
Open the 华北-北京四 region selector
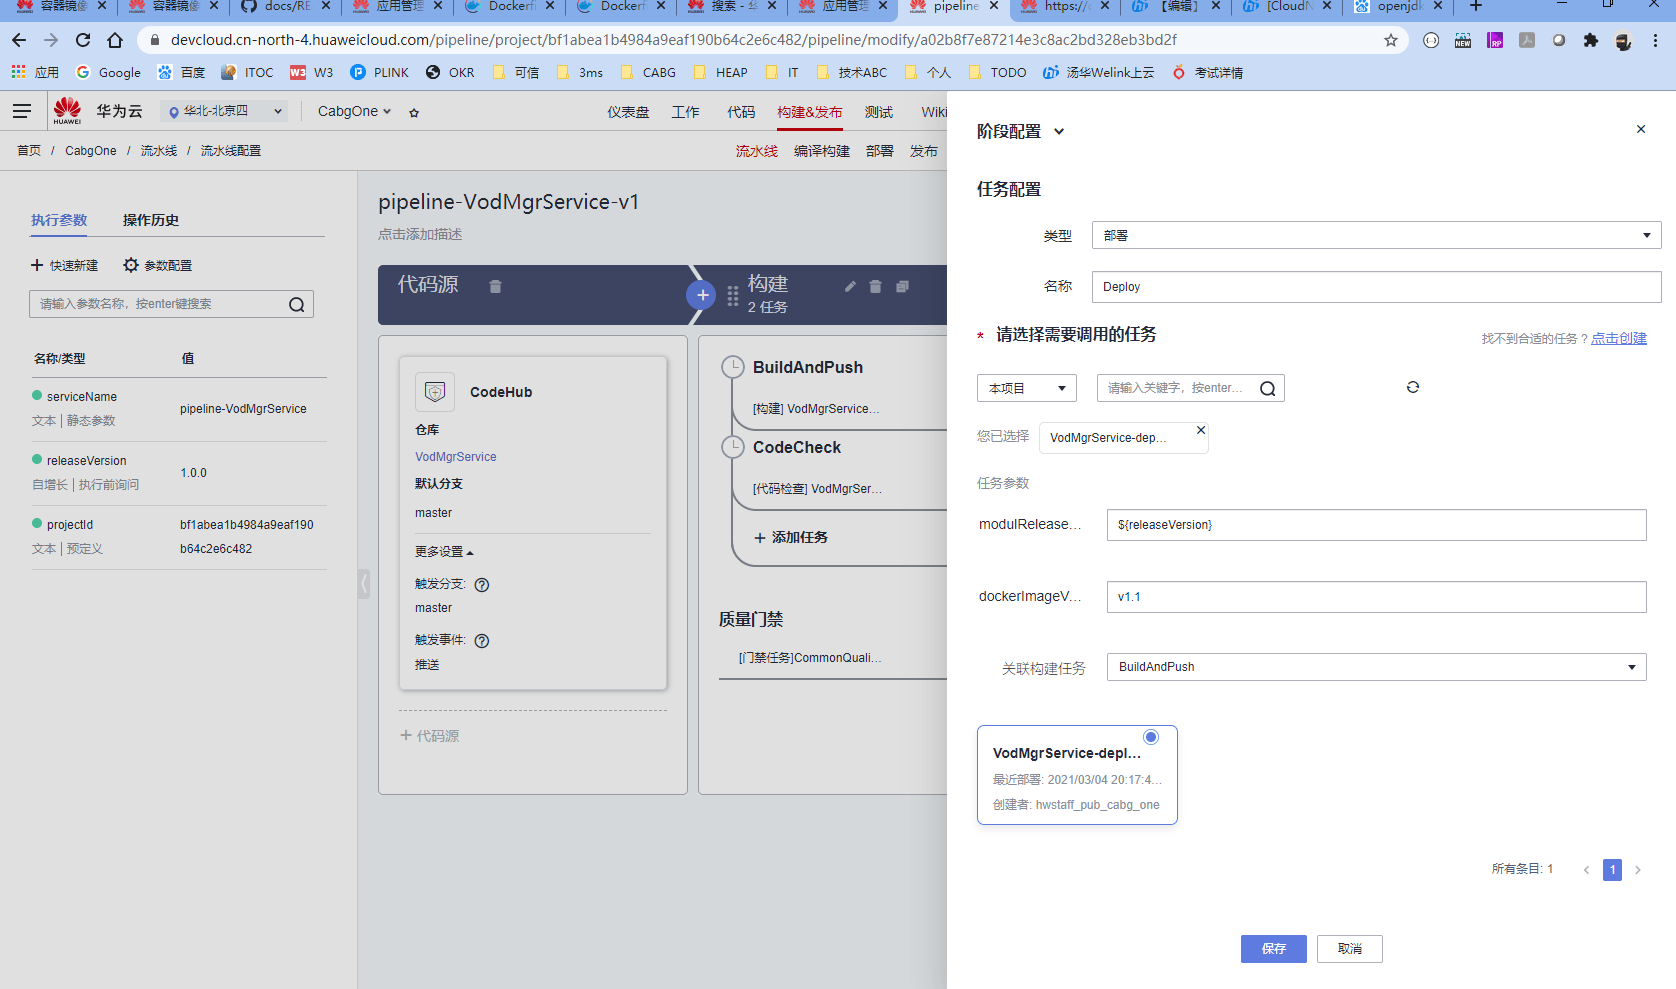pyautogui.click(x=224, y=111)
